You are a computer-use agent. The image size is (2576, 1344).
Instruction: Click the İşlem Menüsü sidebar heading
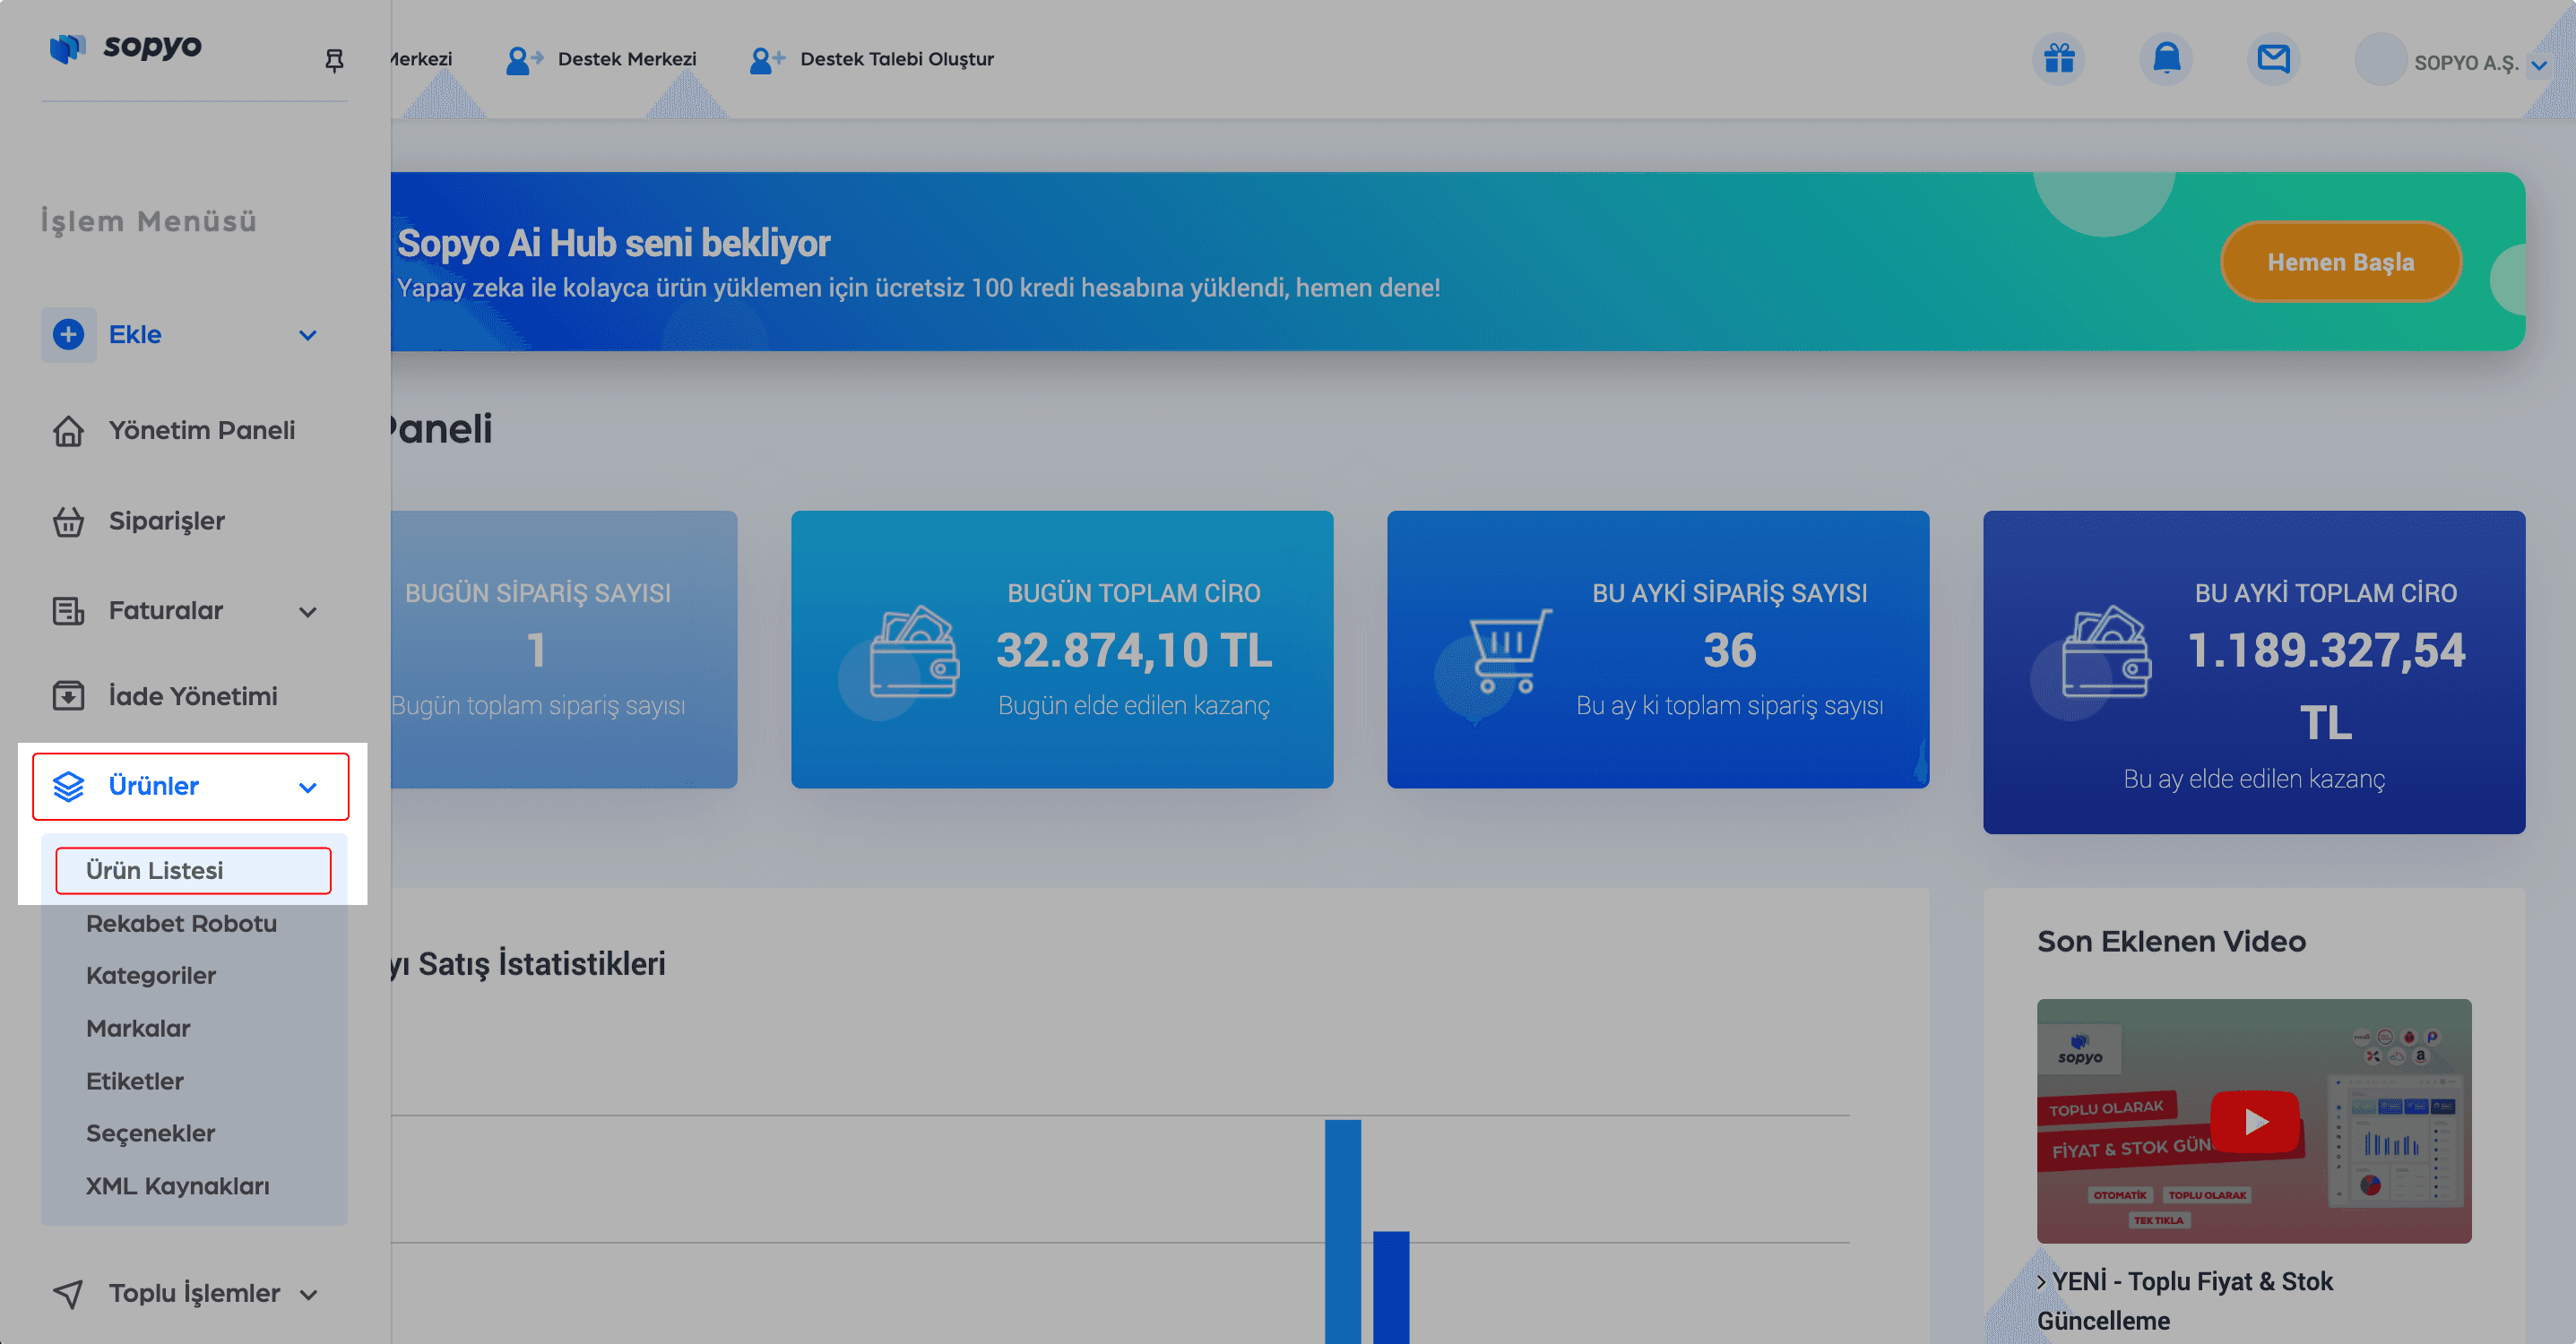(x=149, y=221)
